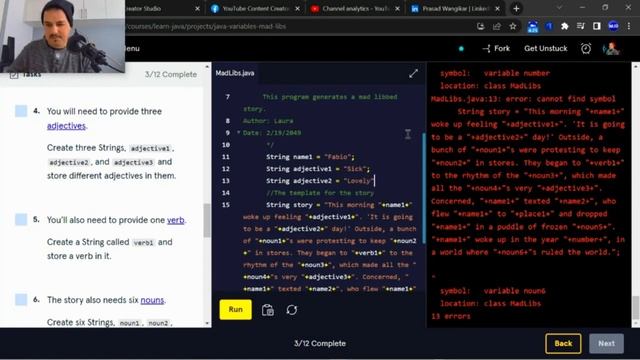640x360 pixels.
Task: Go to the Next step
Action: (x=606, y=343)
